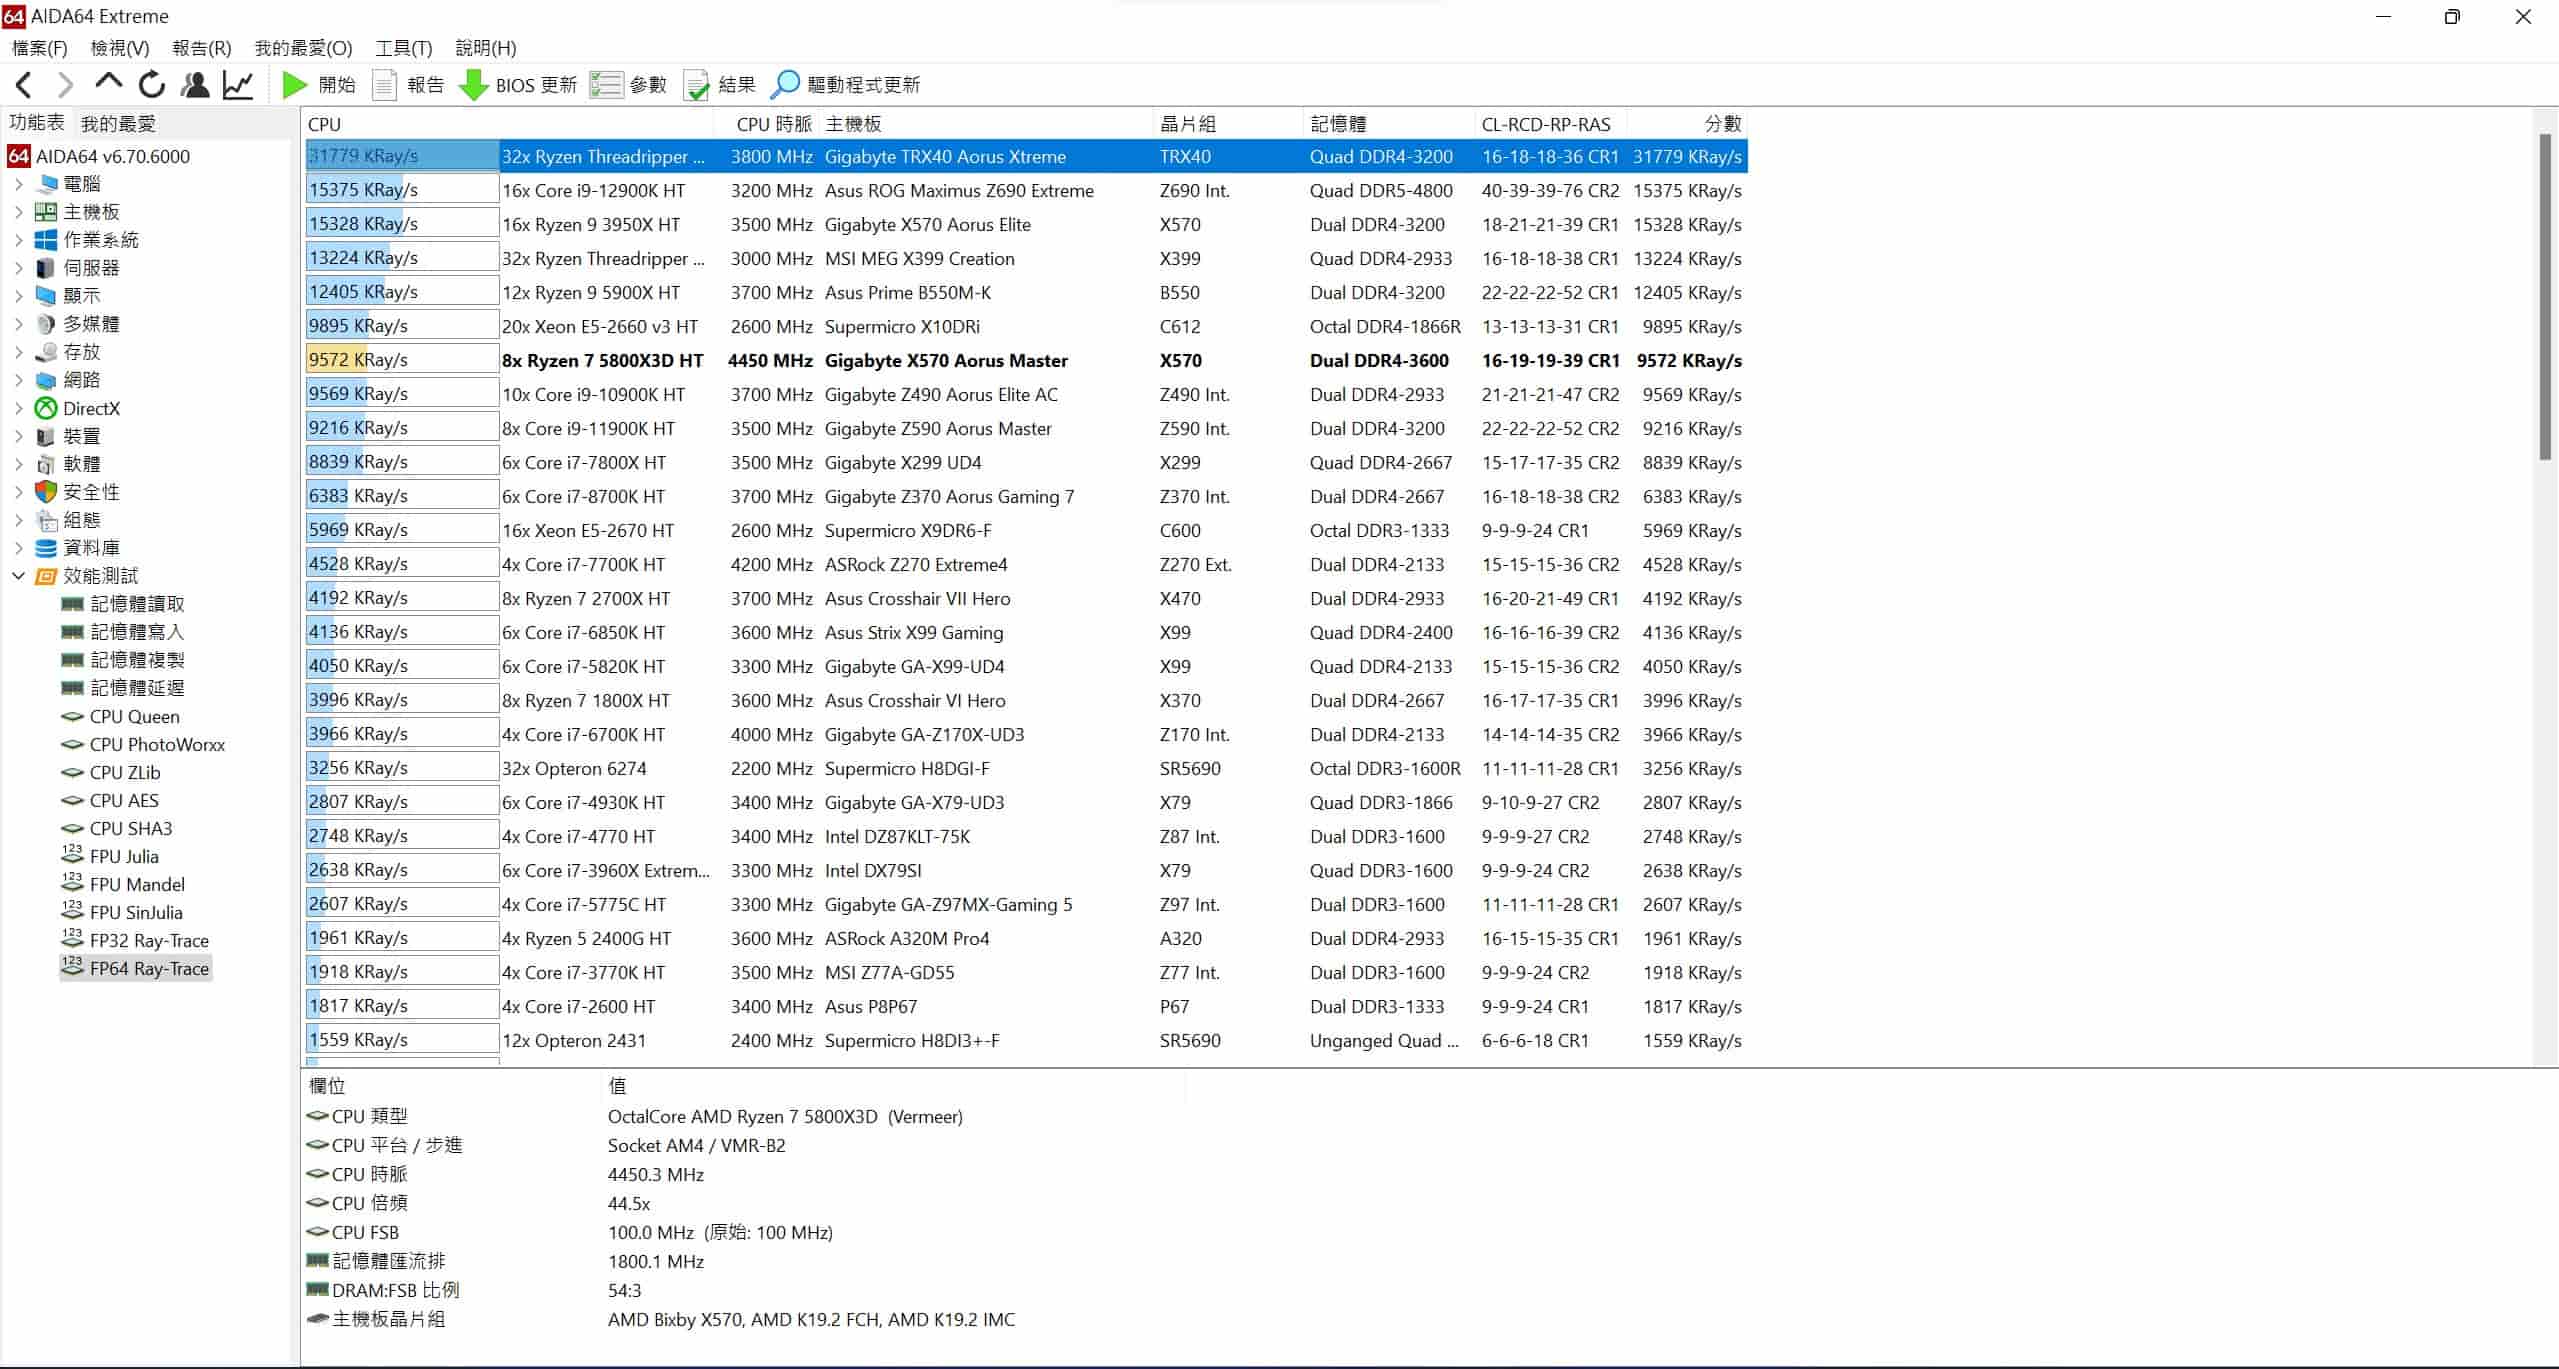
Task: Select the CPU PhotoWorxx benchmark
Action: [143, 744]
